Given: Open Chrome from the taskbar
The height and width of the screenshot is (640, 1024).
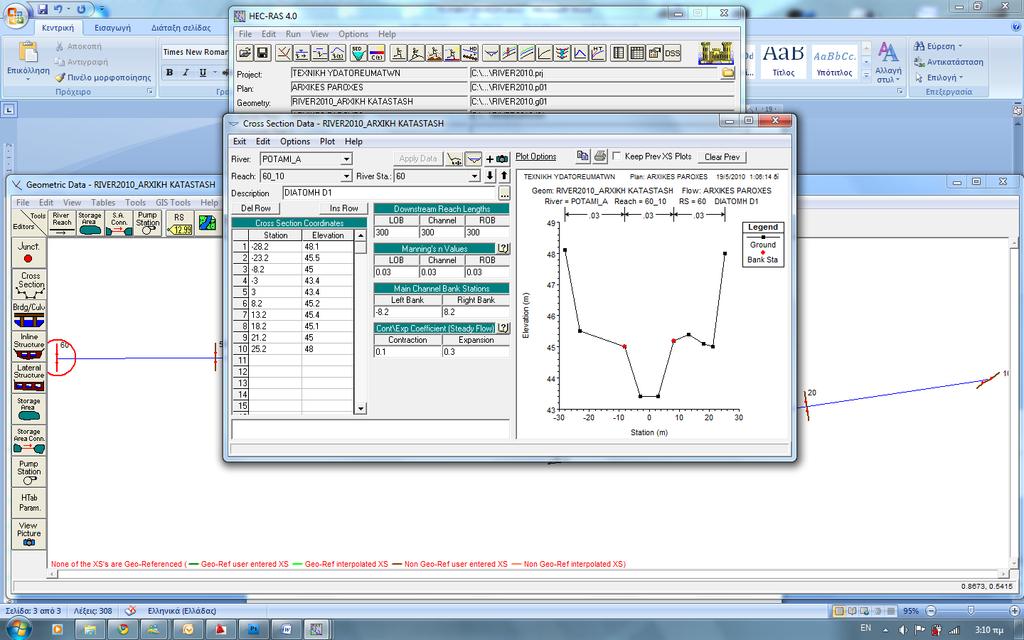Looking at the screenshot, I should point(122,630).
